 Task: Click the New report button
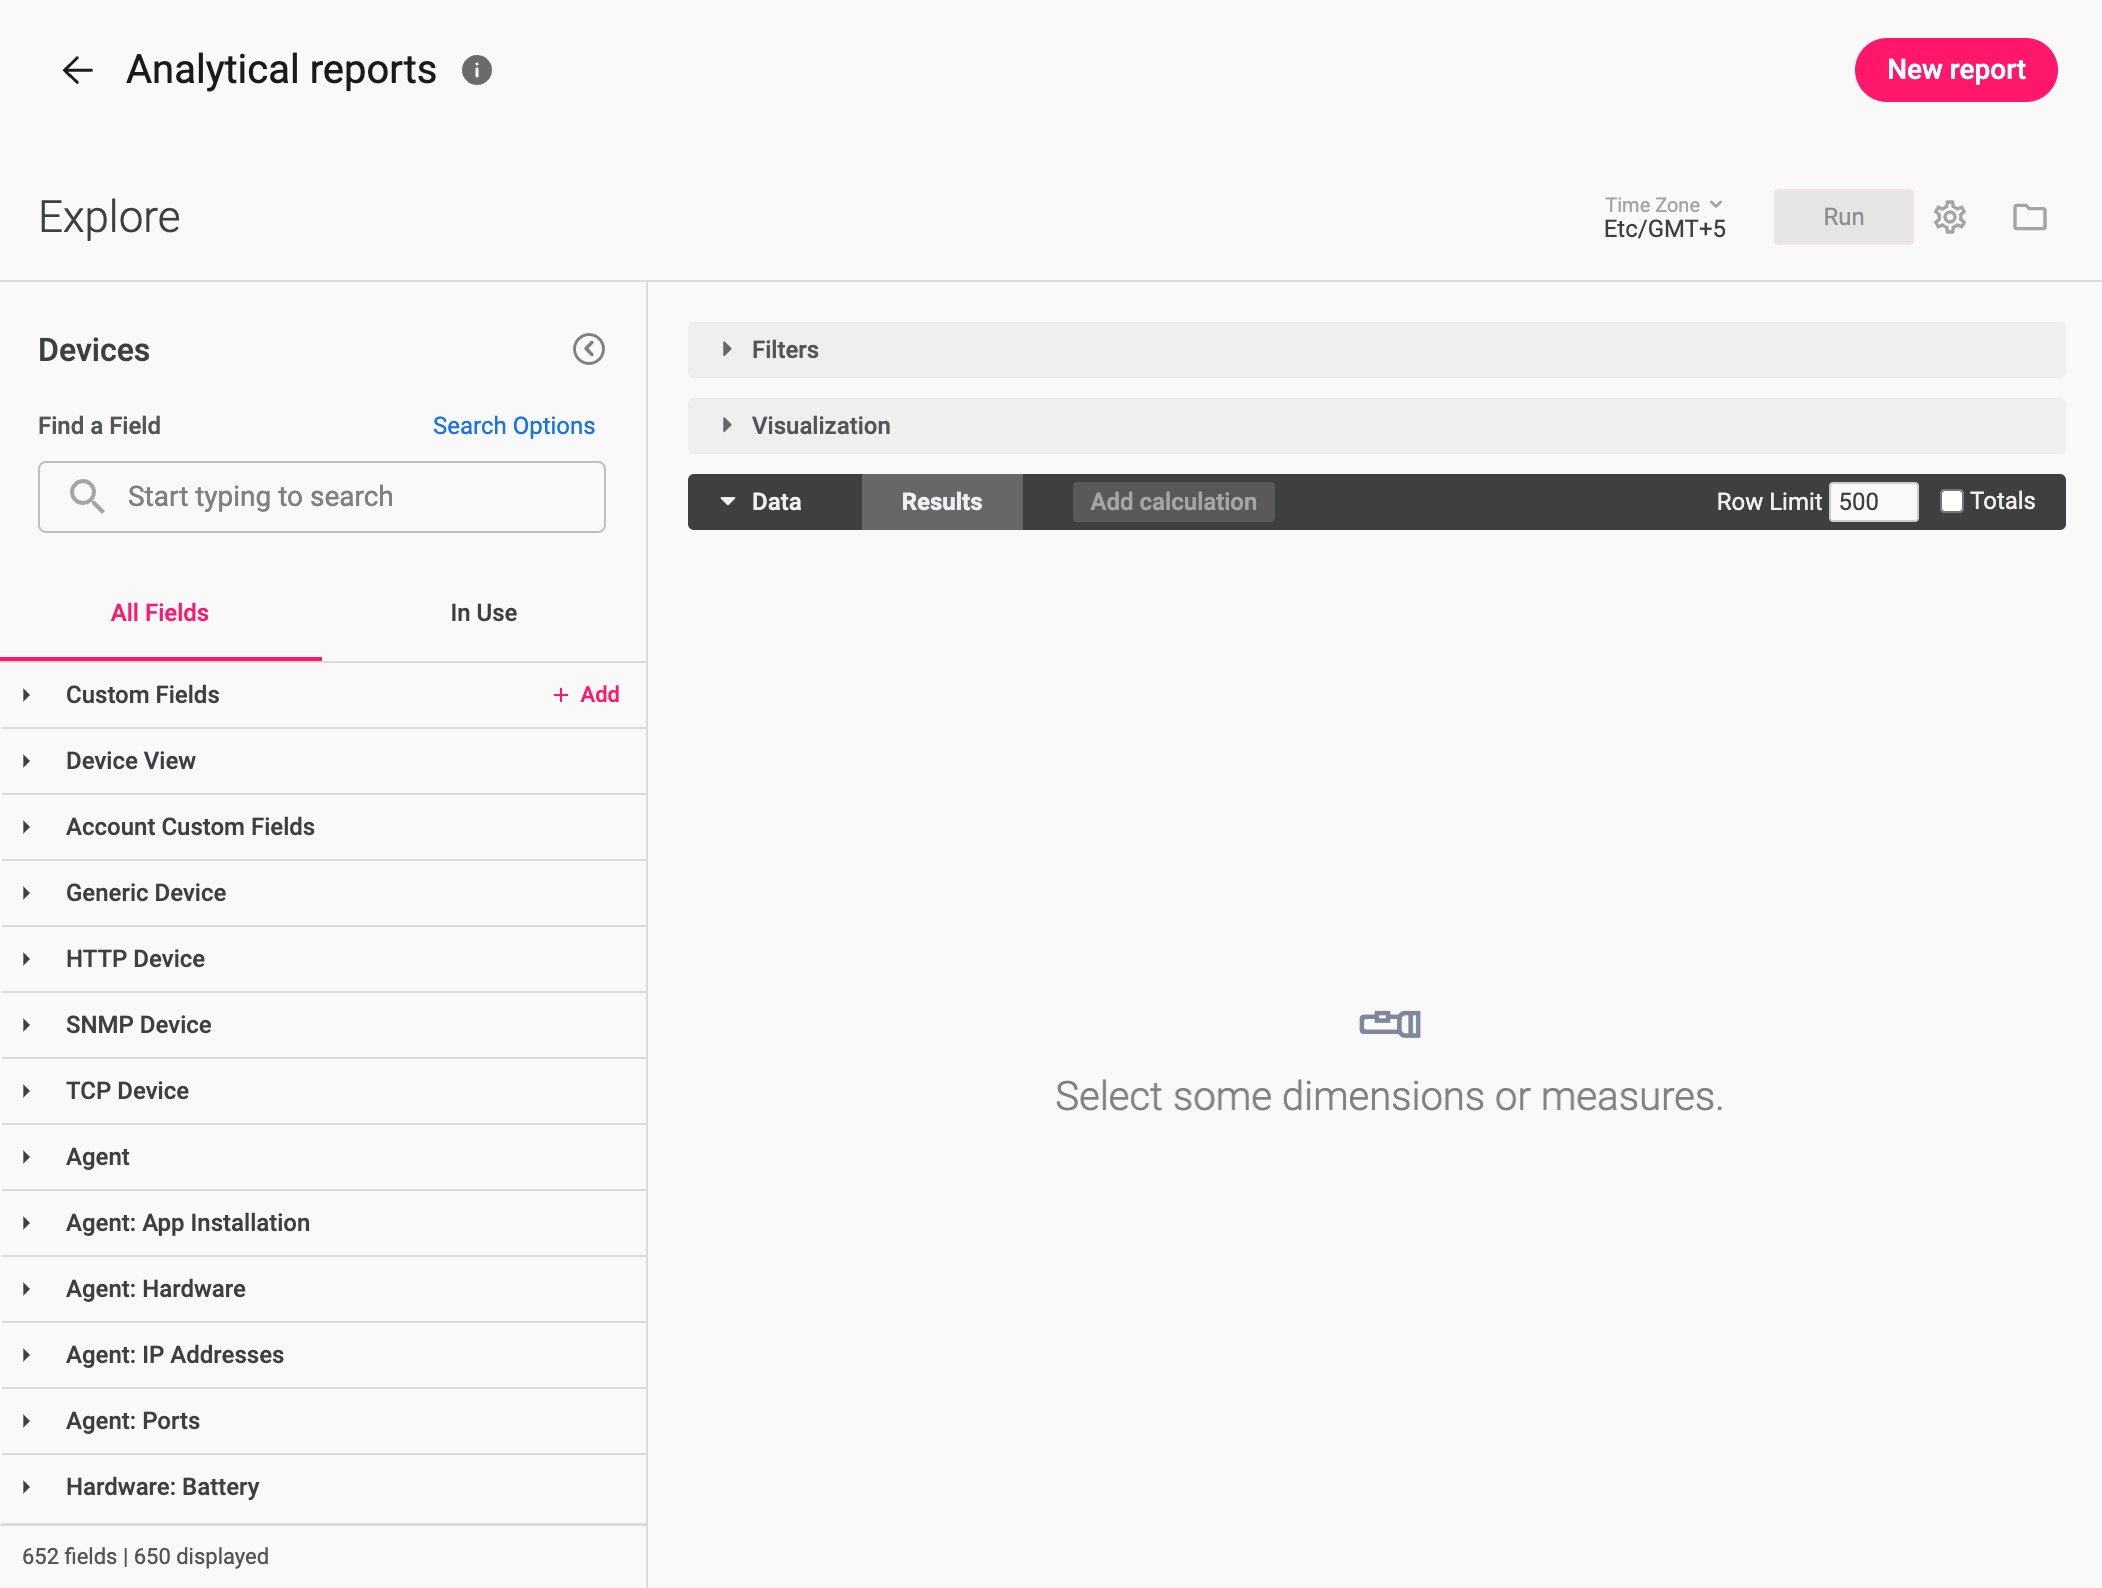point(1956,70)
